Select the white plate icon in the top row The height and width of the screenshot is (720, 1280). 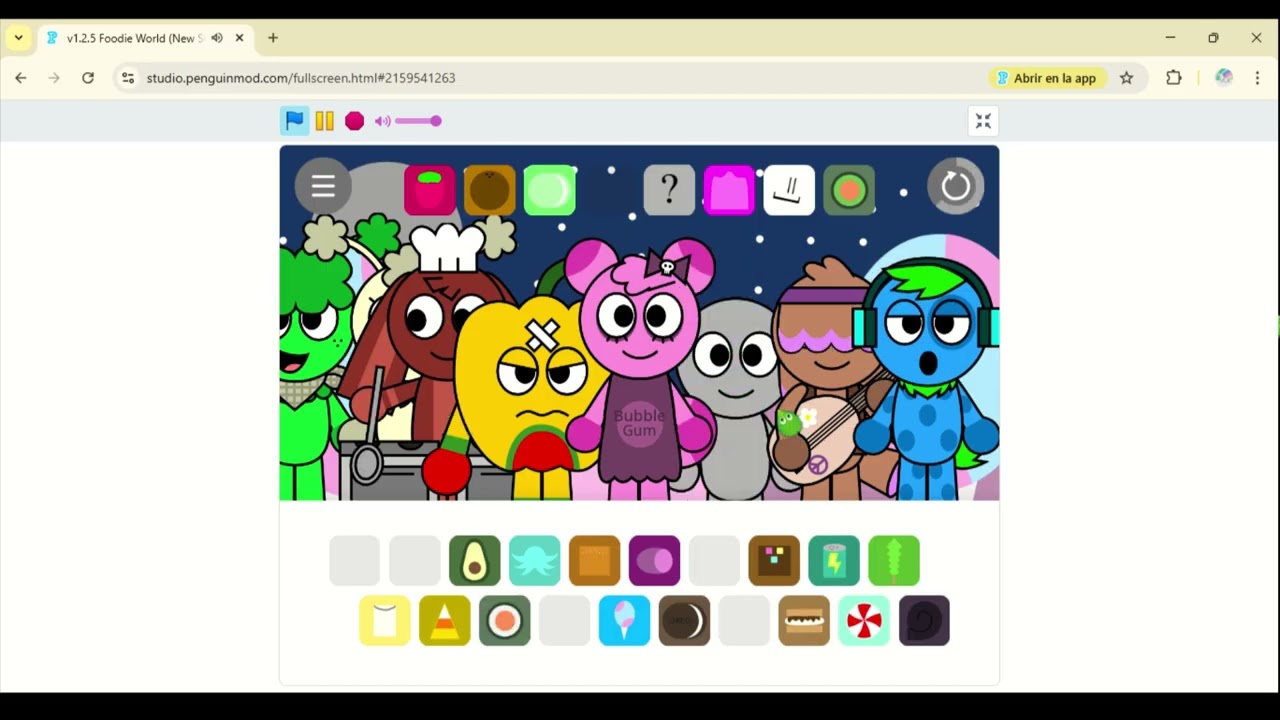click(789, 190)
